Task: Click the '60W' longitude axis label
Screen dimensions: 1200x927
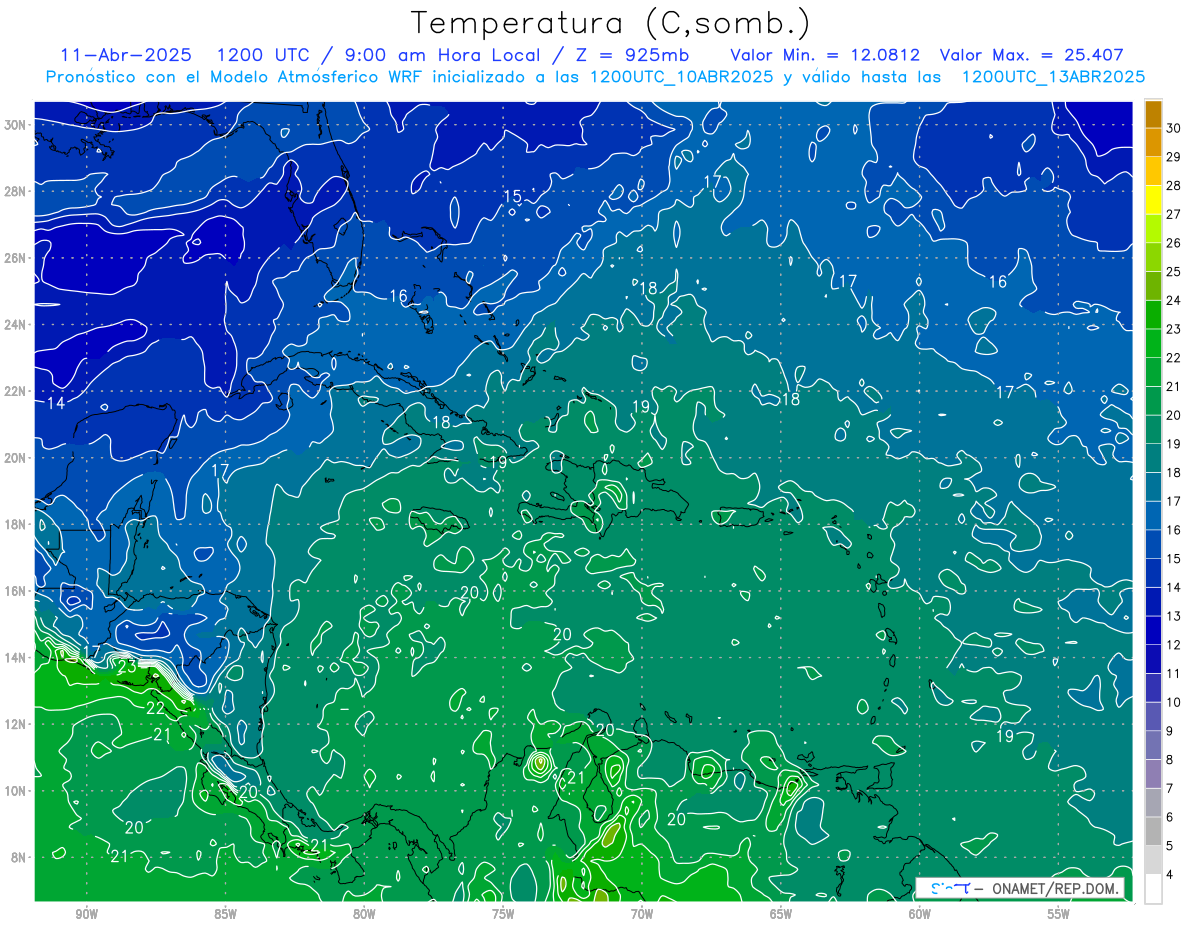Action: click(x=920, y=914)
